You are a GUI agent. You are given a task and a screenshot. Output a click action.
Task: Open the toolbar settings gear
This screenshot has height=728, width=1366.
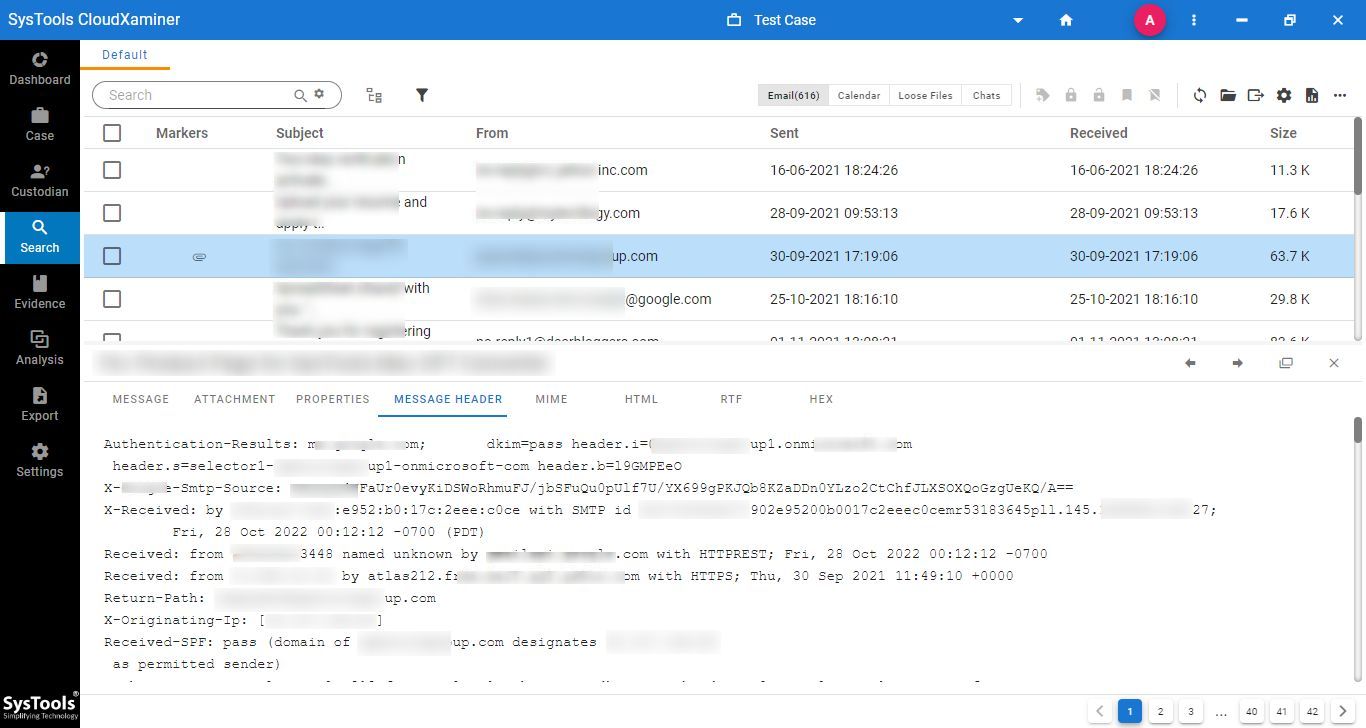1284,95
